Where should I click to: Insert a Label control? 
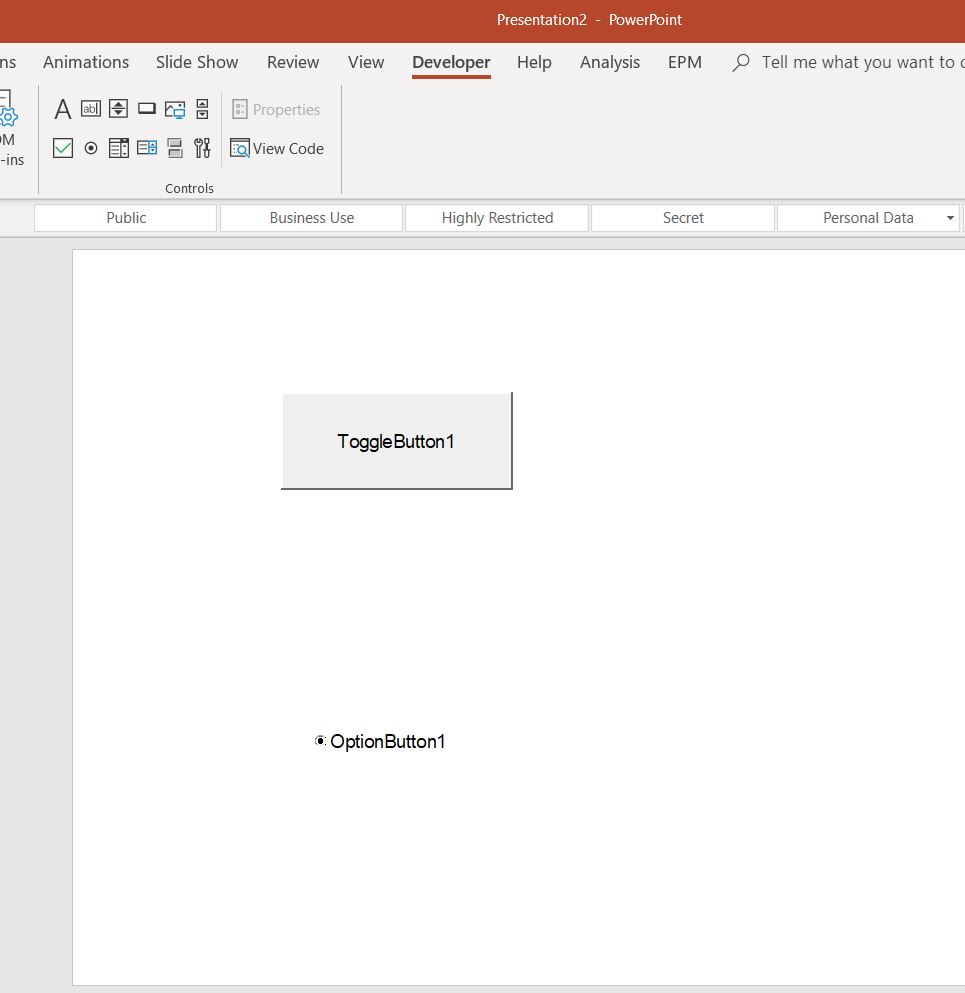62,110
